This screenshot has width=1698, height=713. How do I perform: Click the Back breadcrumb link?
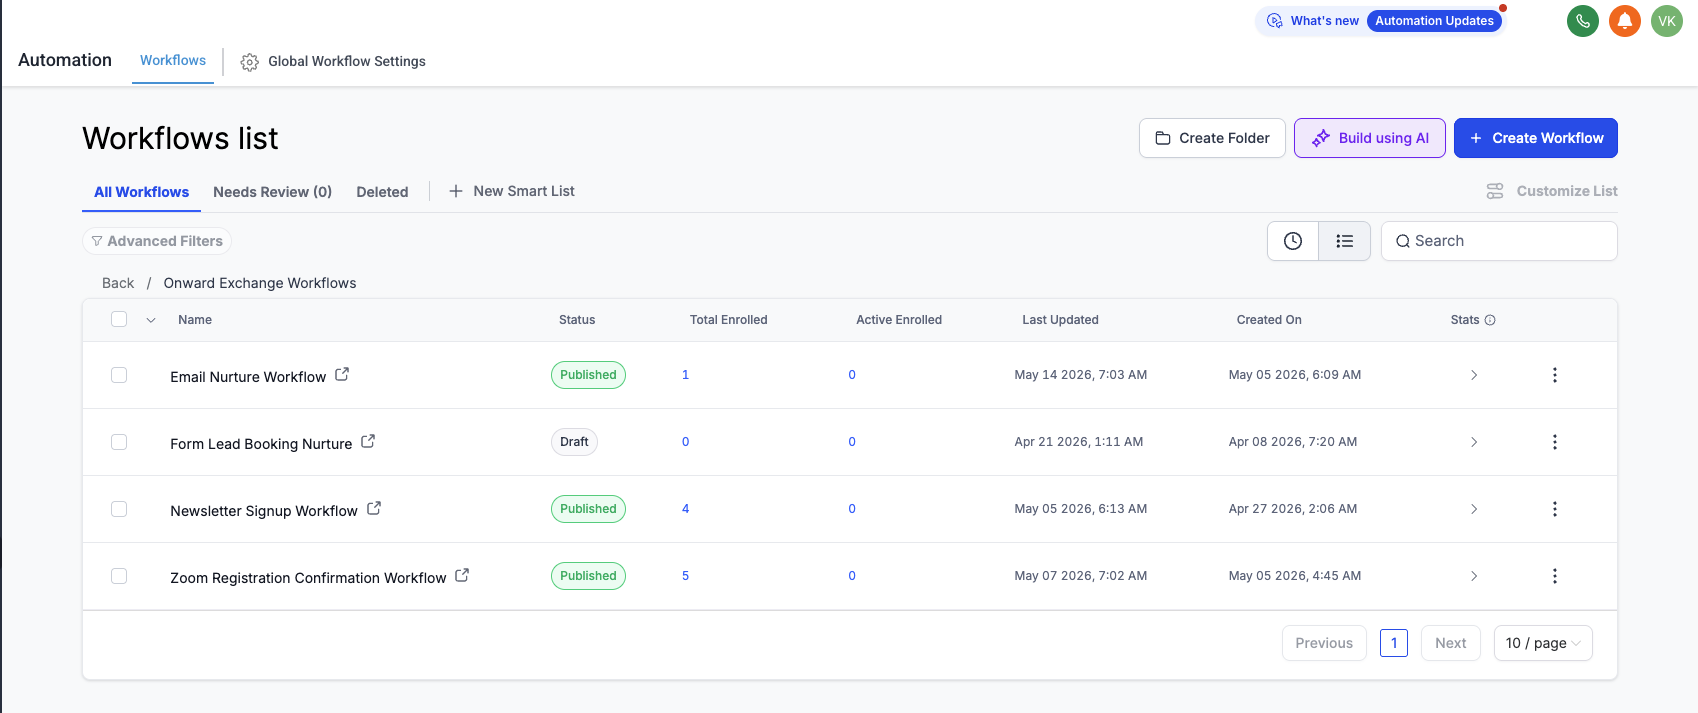(118, 283)
